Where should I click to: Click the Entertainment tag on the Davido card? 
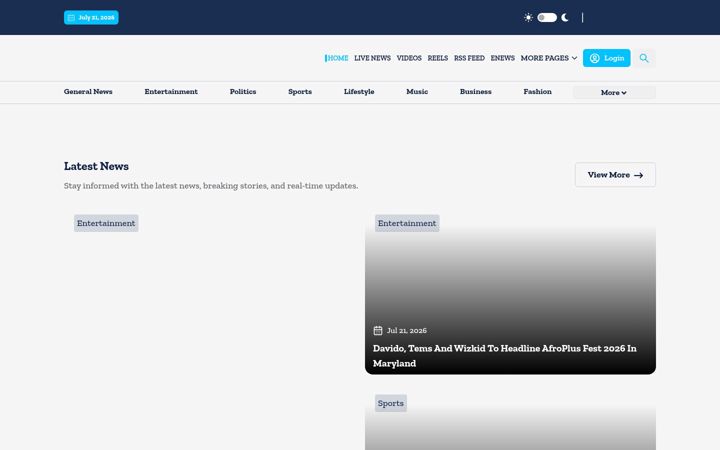(x=407, y=223)
